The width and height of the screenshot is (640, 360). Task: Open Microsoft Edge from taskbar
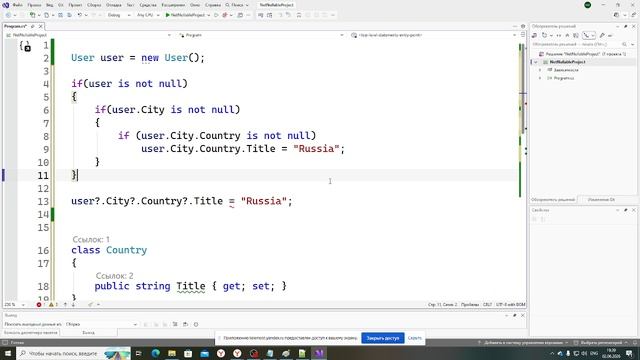coord(156,353)
